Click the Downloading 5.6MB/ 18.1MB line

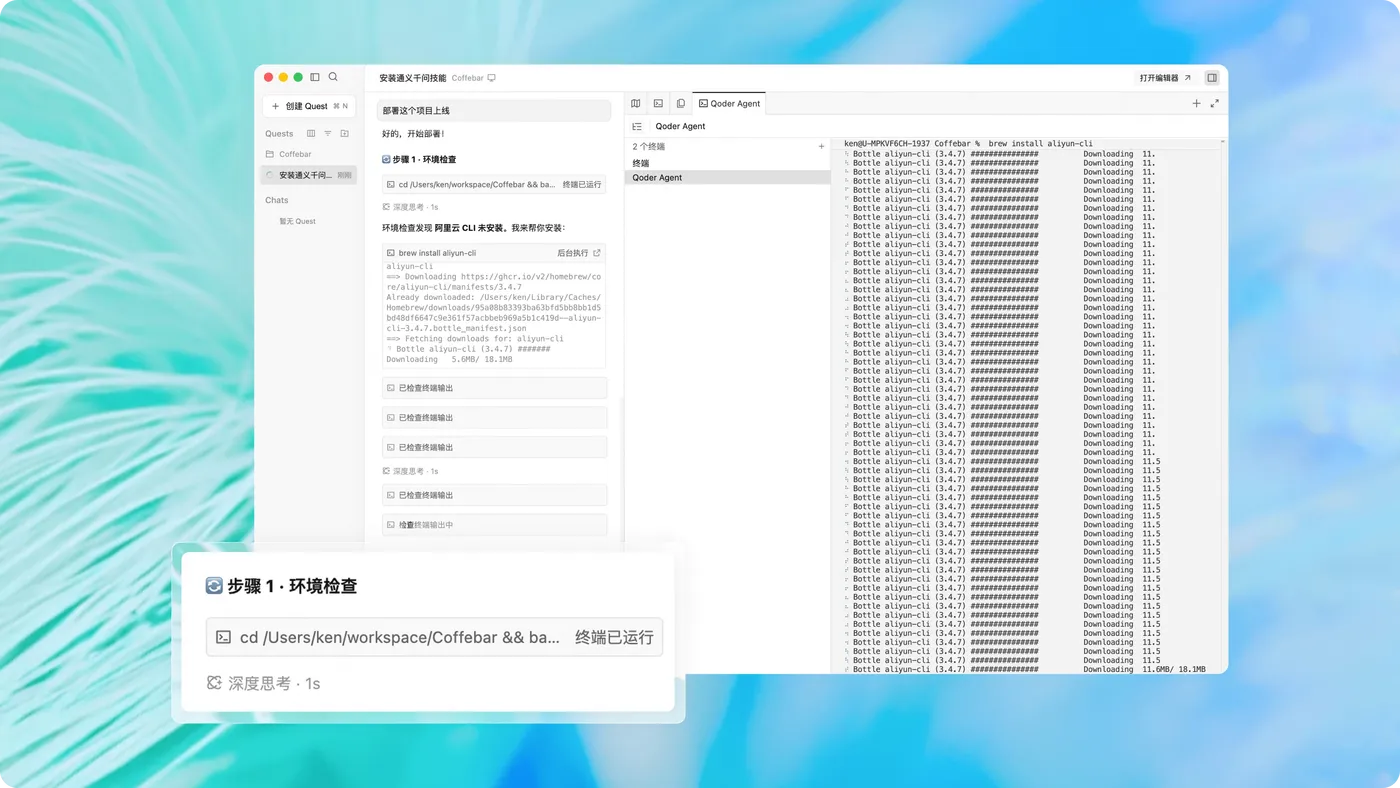click(449, 359)
